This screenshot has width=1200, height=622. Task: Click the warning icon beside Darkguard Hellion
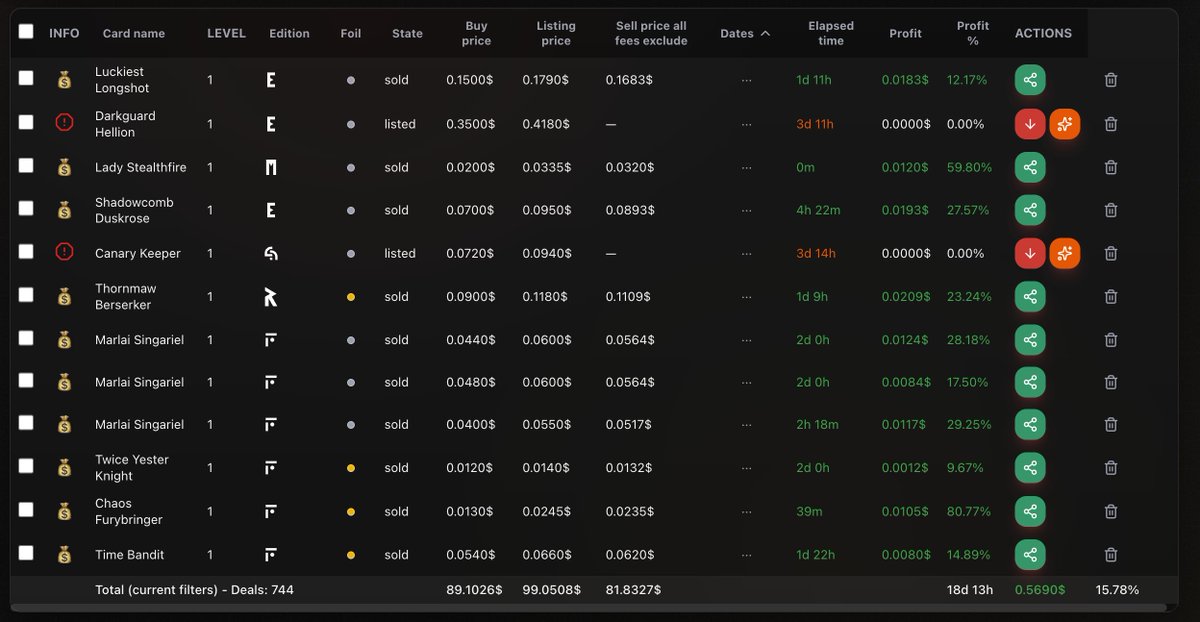pyautogui.click(x=64, y=124)
